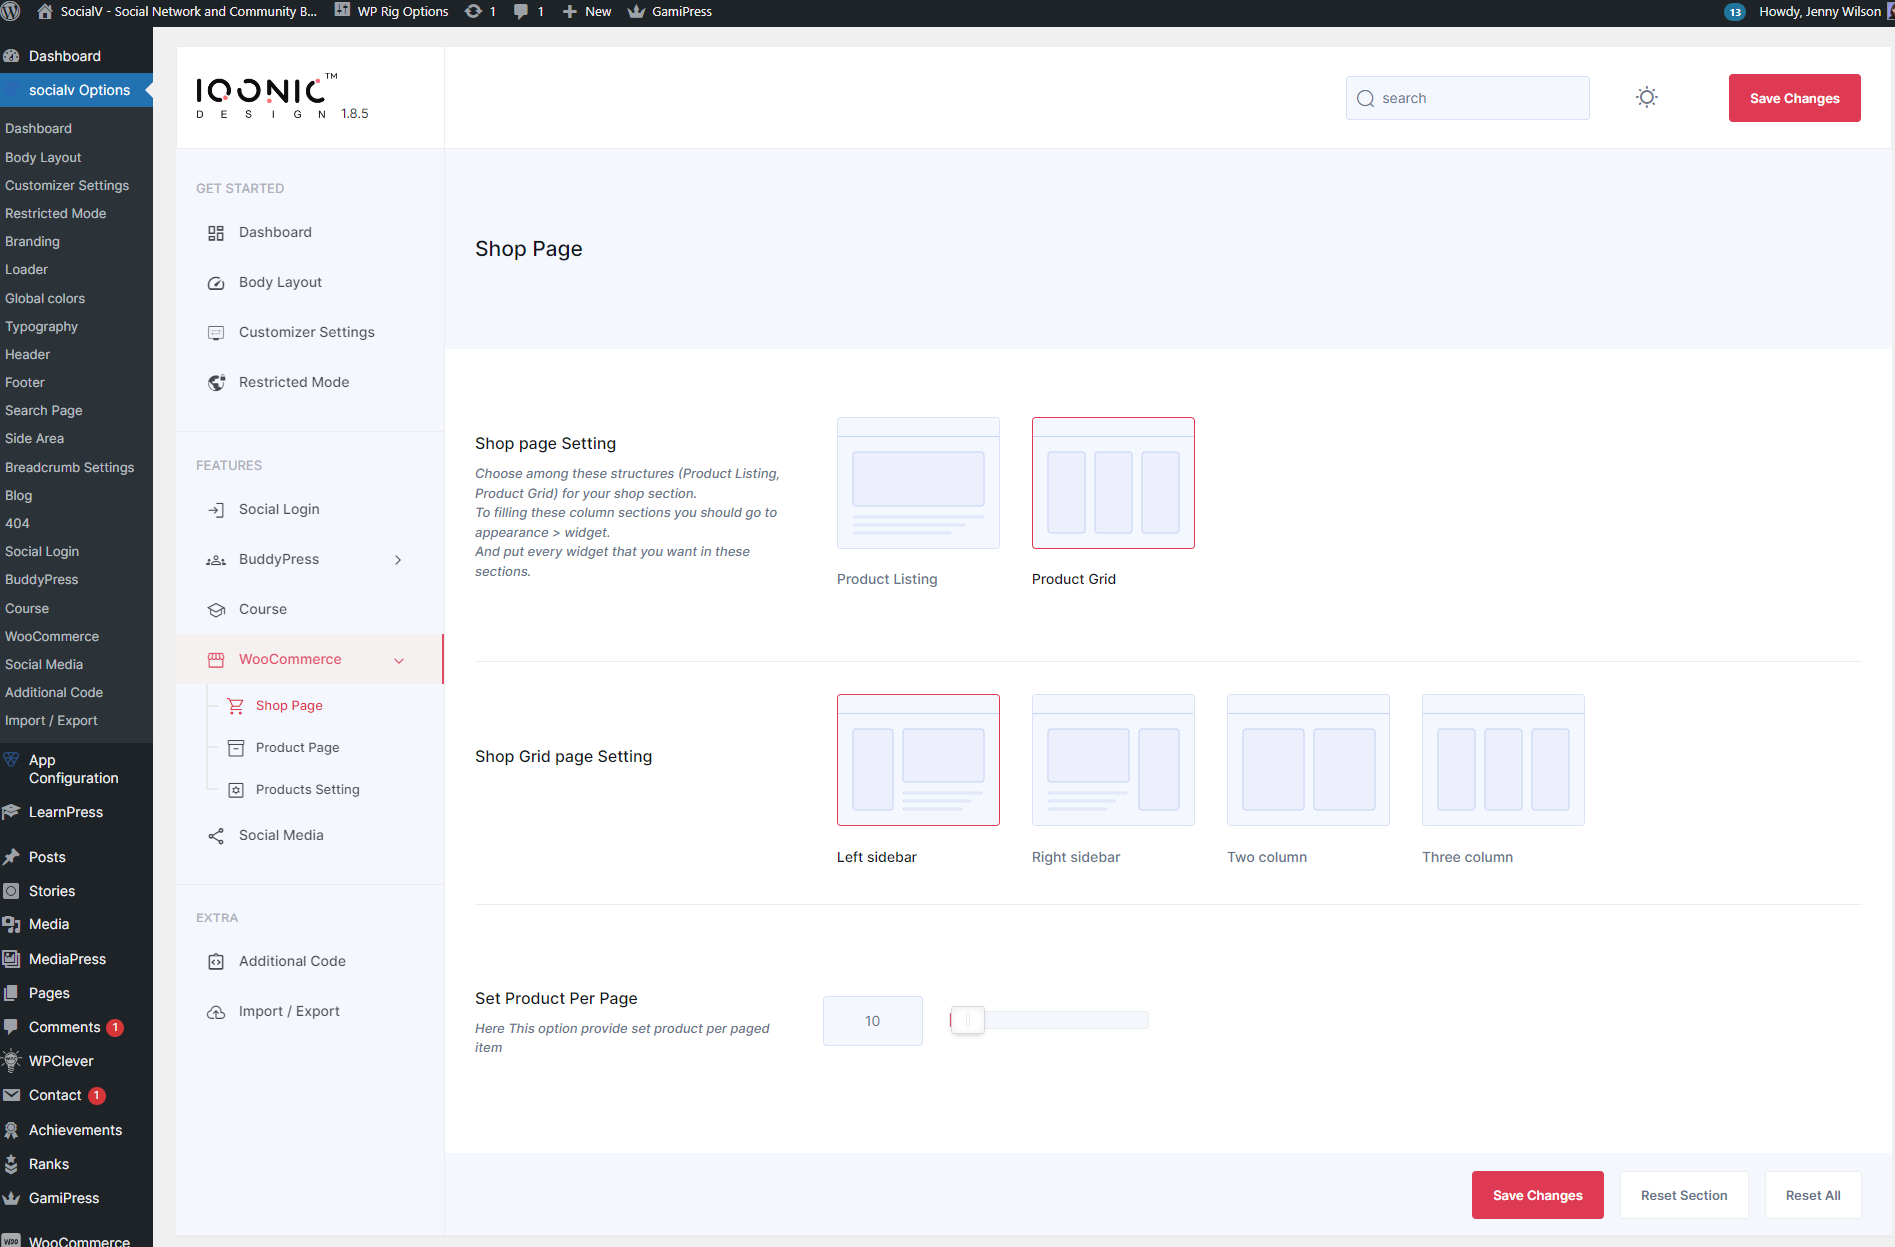Open Products Setting submenu item
The height and width of the screenshot is (1247, 1895).
pos(307,790)
